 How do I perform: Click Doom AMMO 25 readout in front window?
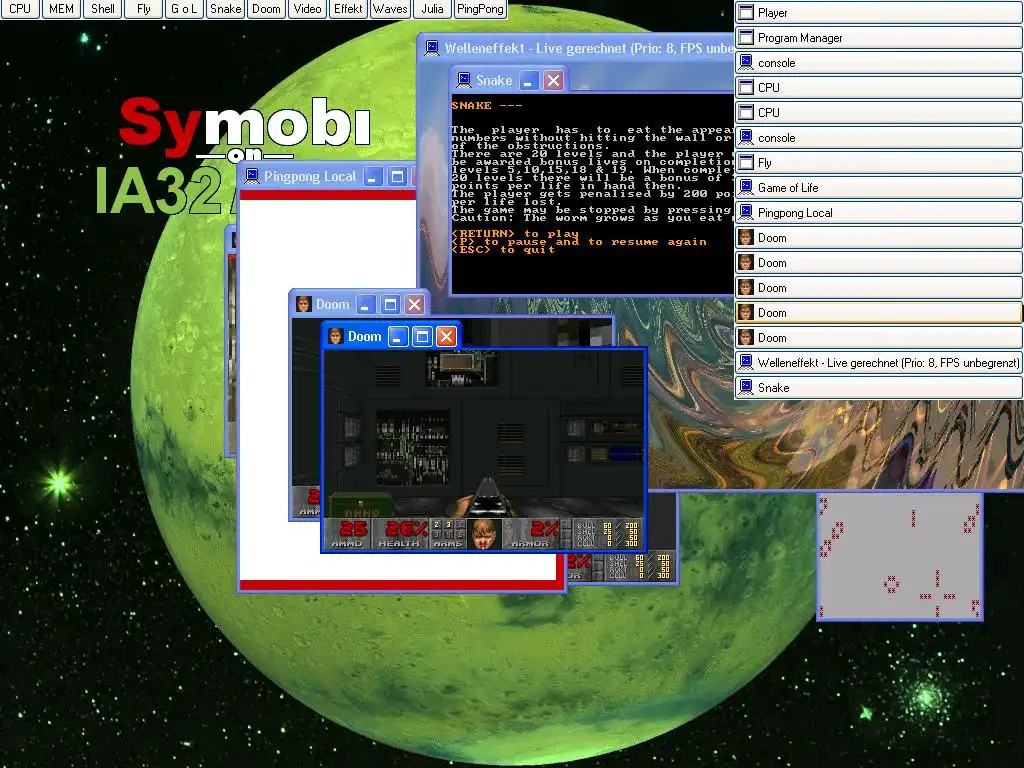[347, 534]
